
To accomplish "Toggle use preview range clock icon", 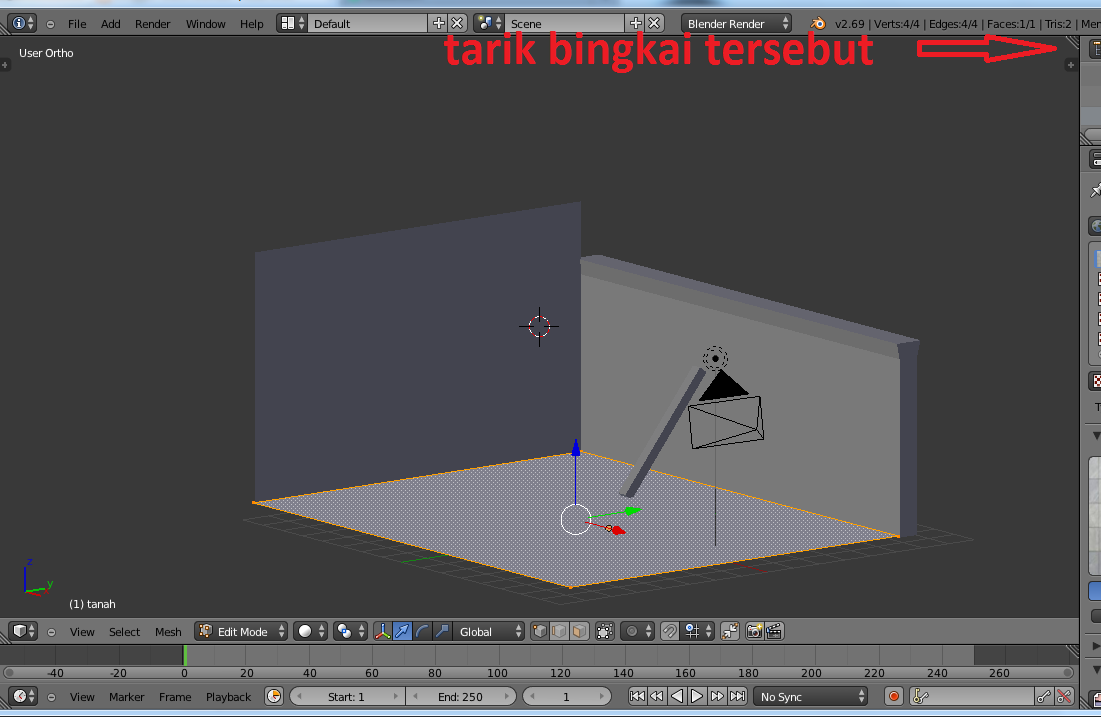I will [274, 696].
